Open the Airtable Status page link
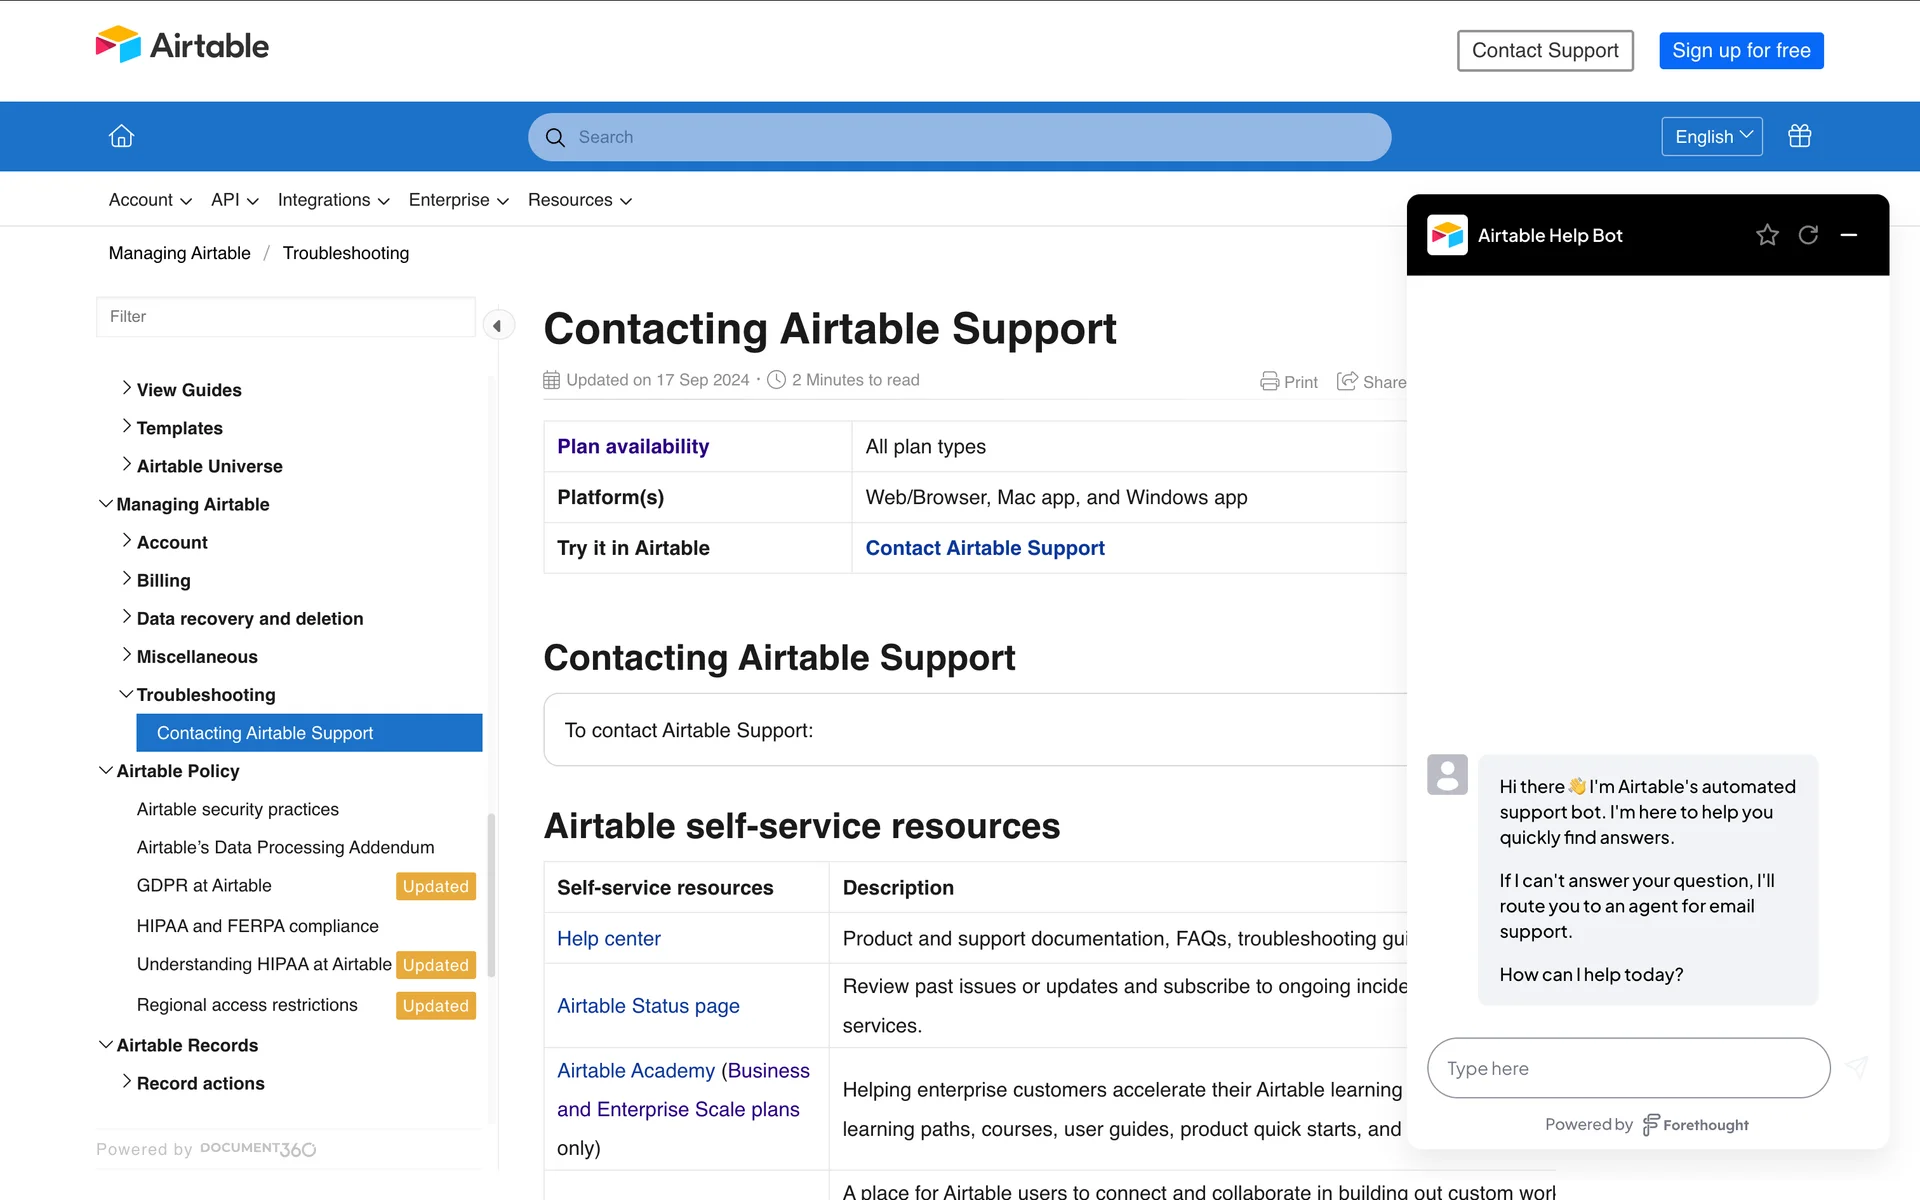The height and width of the screenshot is (1200, 1920). [x=648, y=1006]
